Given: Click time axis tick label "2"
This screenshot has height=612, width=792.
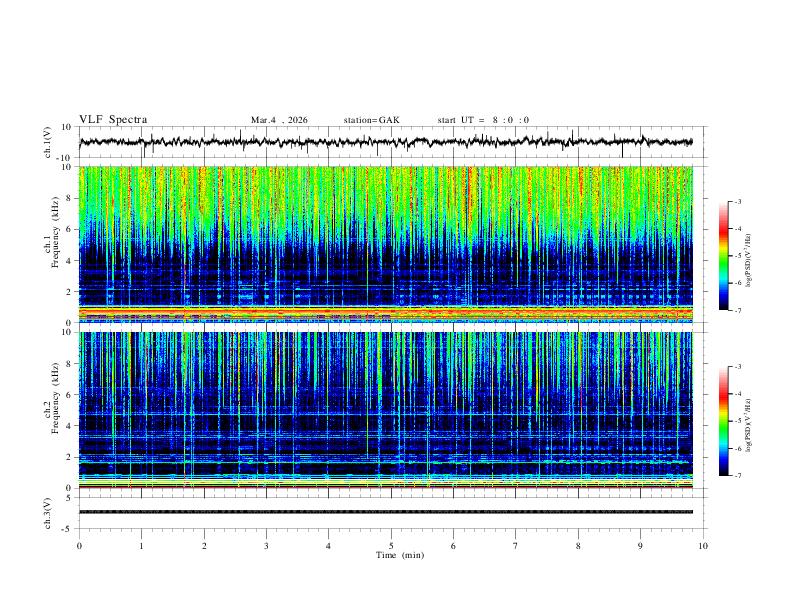Looking at the screenshot, I should 204,546.
